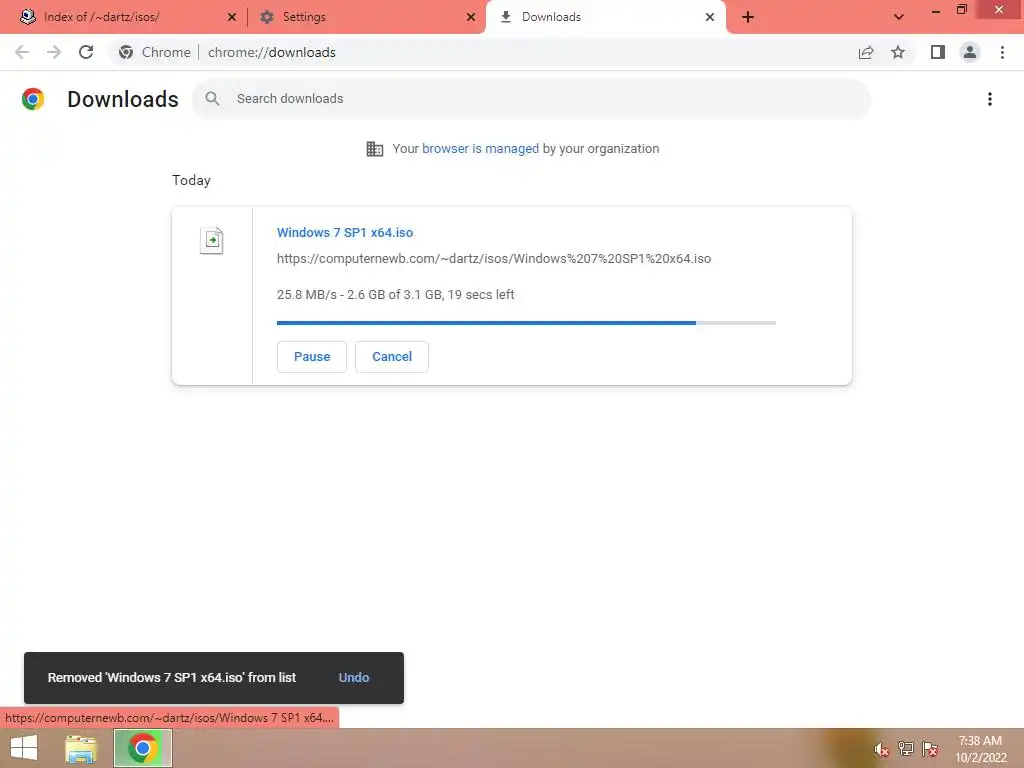Share this page via share icon
Image resolution: width=1024 pixels, height=768 pixels.
point(866,52)
